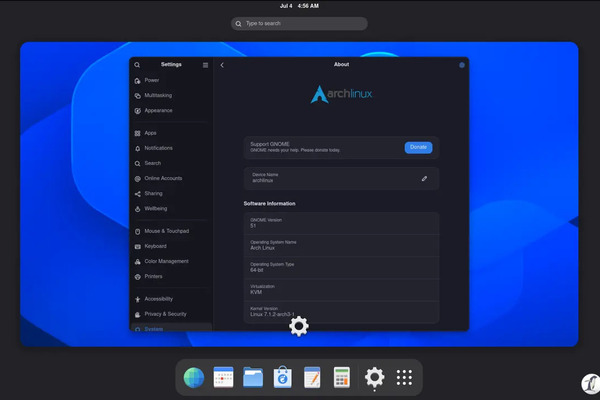Click the Settings gear in the dock
The height and width of the screenshot is (400, 600).
[375, 377]
